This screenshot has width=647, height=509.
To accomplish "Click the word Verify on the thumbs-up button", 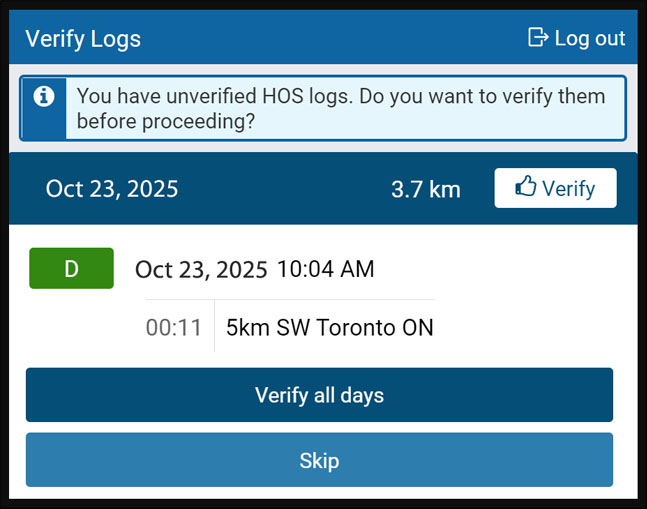I will tap(569, 188).
